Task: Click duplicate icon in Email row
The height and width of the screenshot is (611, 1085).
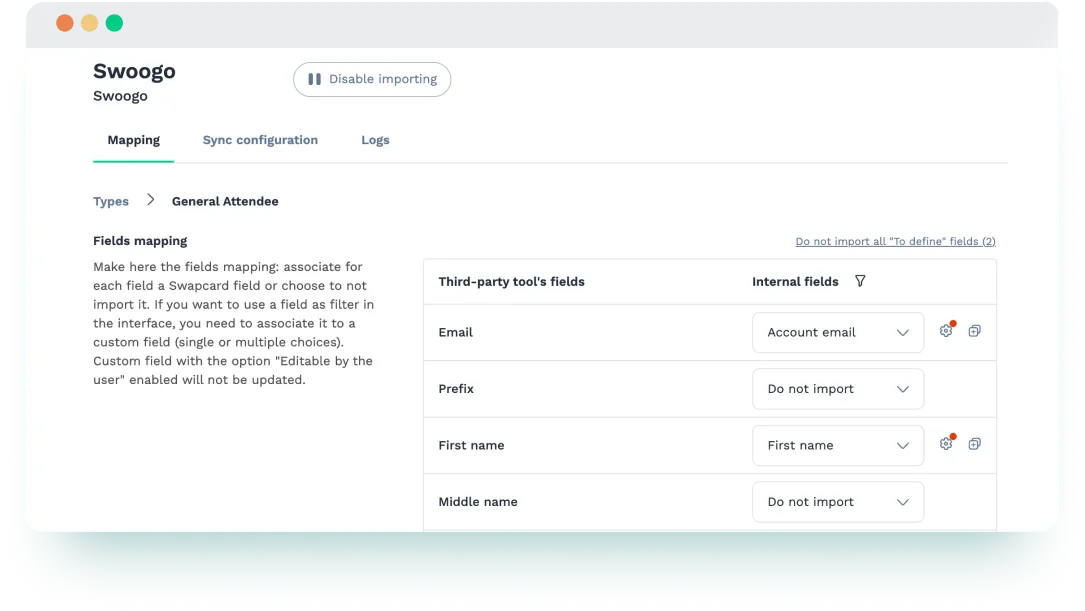Action: (x=974, y=331)
